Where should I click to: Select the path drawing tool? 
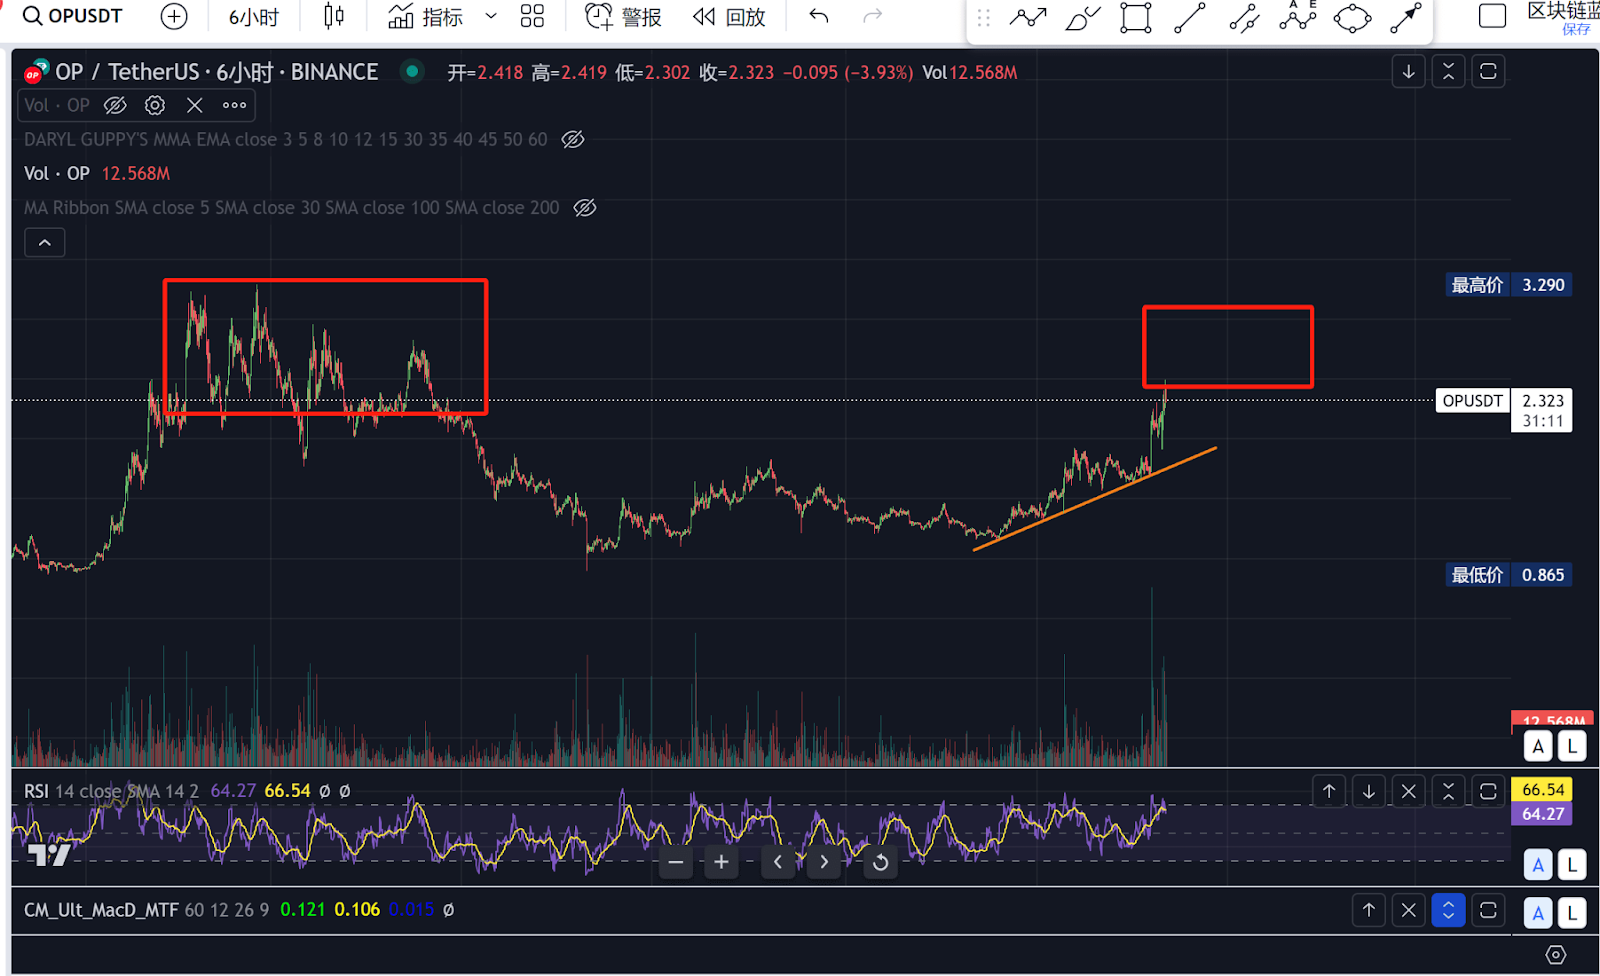(x=1028, y=18)
